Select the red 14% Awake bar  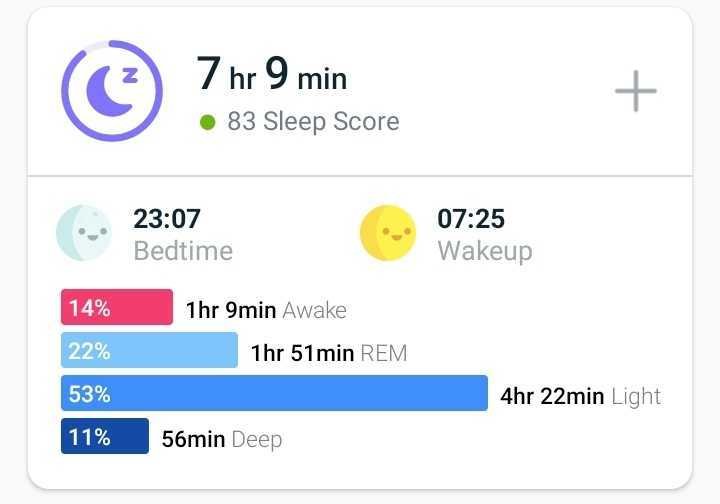117,307
